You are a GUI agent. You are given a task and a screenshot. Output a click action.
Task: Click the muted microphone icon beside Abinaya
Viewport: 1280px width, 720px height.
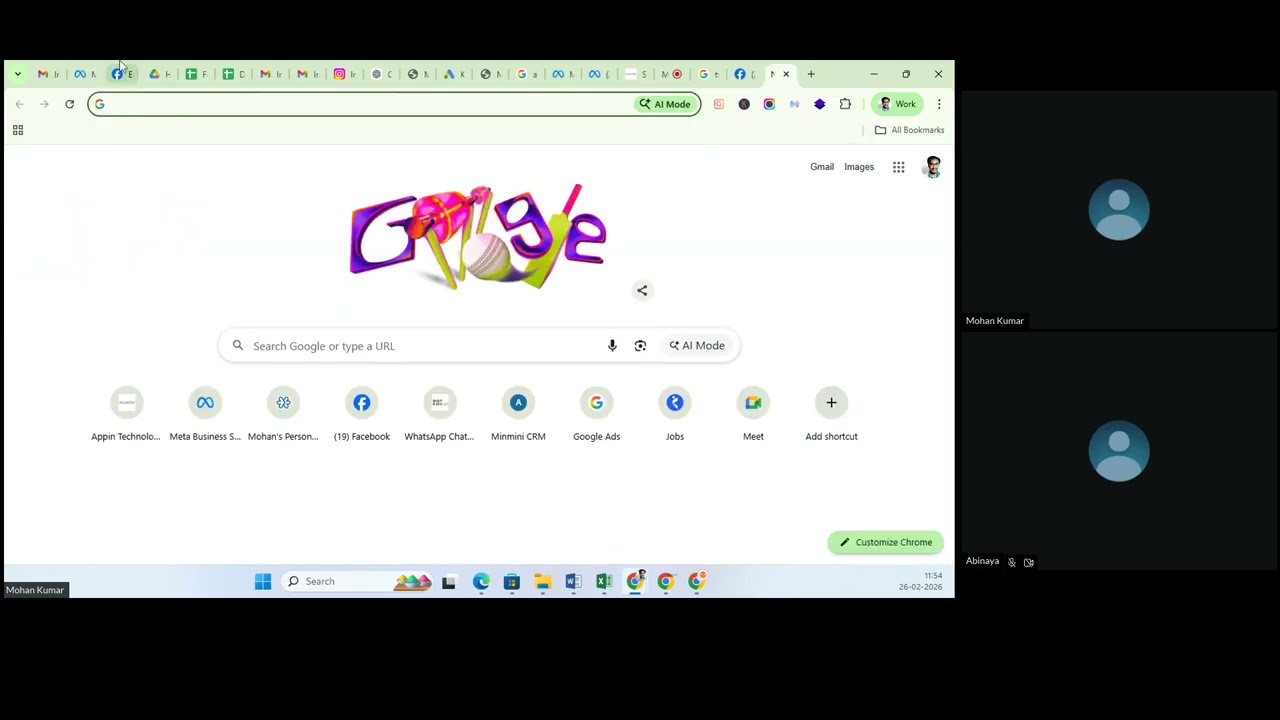click(x=1012, y=562)
